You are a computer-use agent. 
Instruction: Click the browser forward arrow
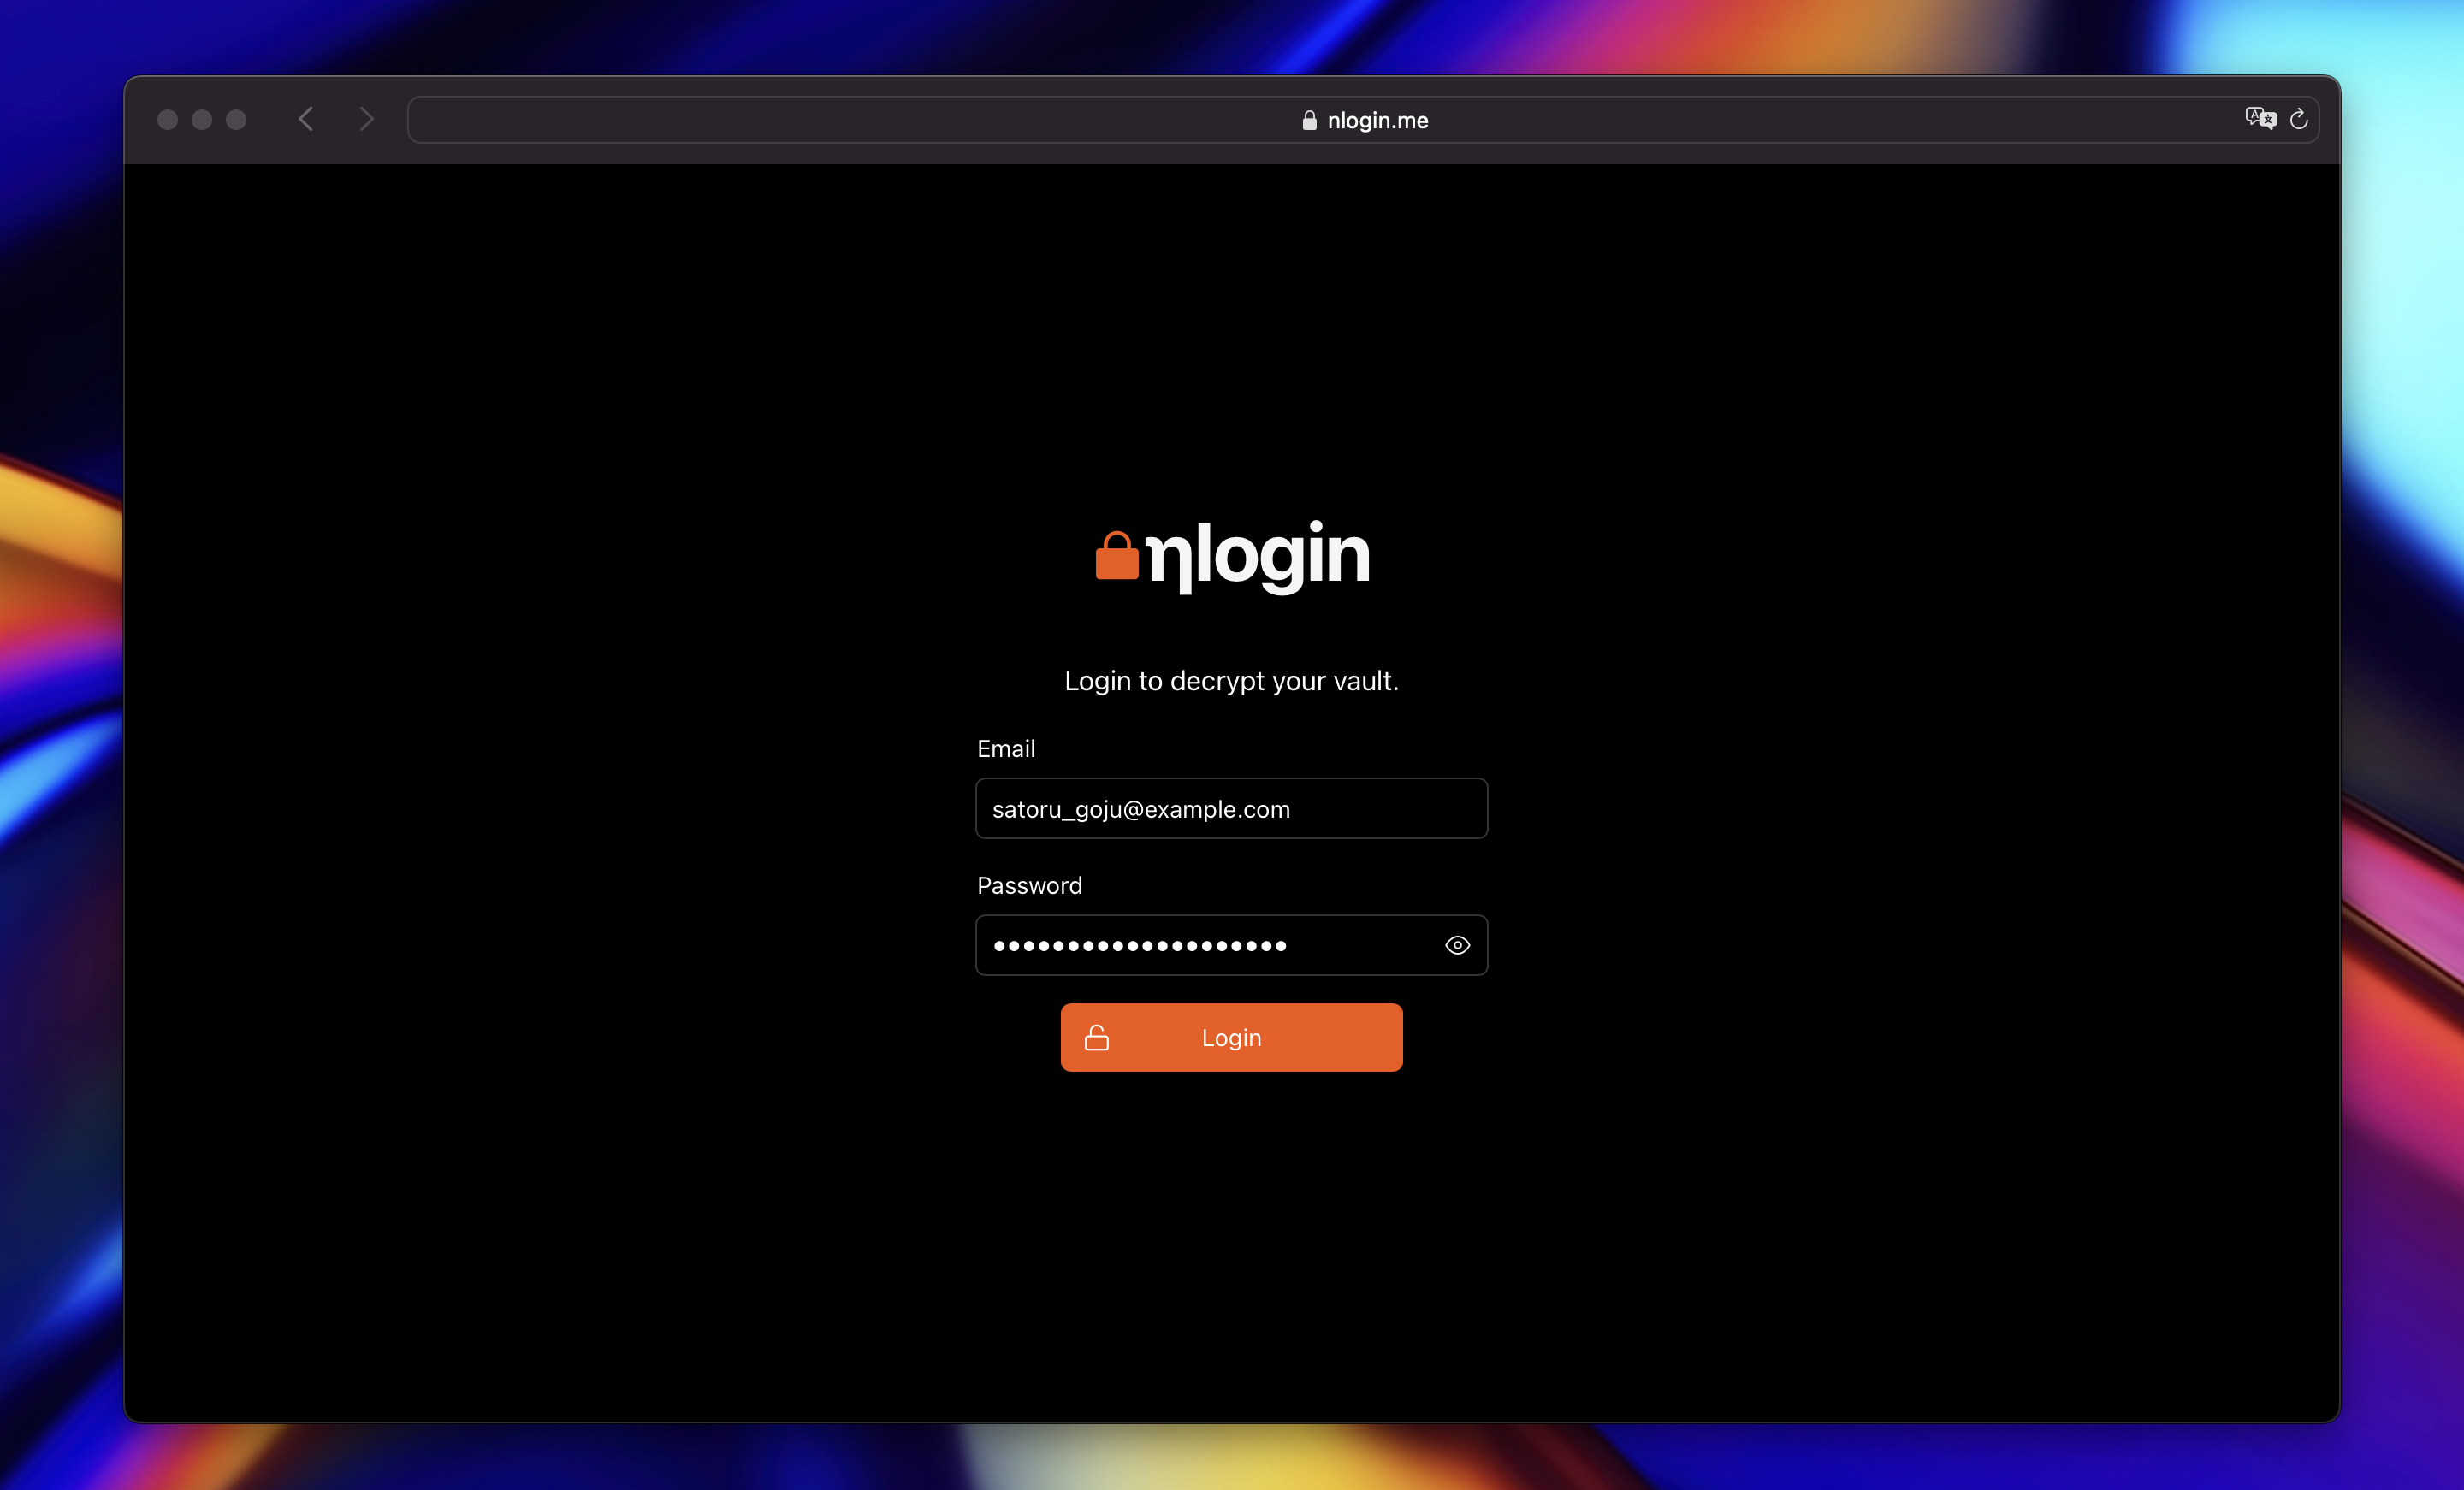point(366,119)
